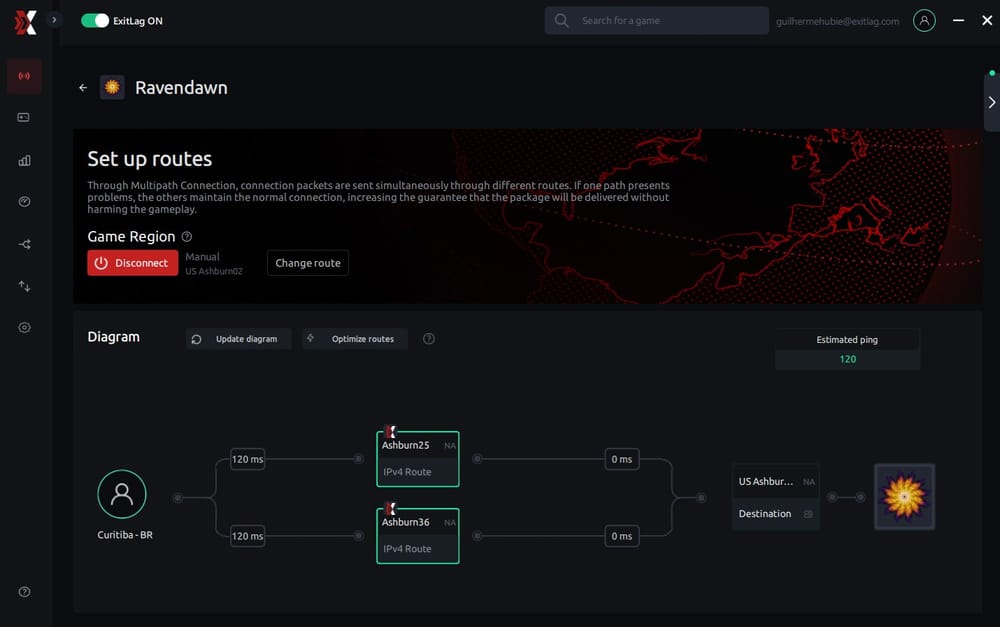Minimize the ExitLag window
Viewport: 1000px width, 627px height.
[958, 20]
